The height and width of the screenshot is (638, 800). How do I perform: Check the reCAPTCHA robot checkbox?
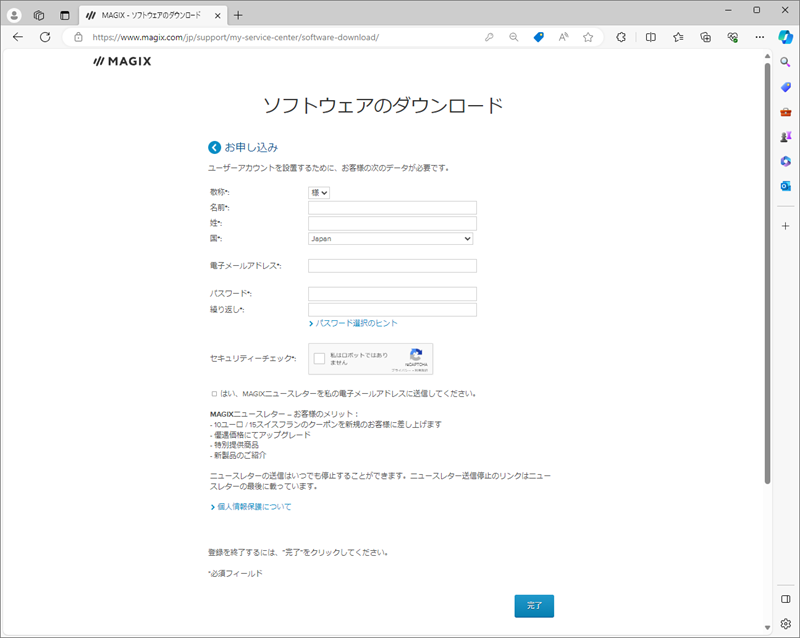click(319, 359)
